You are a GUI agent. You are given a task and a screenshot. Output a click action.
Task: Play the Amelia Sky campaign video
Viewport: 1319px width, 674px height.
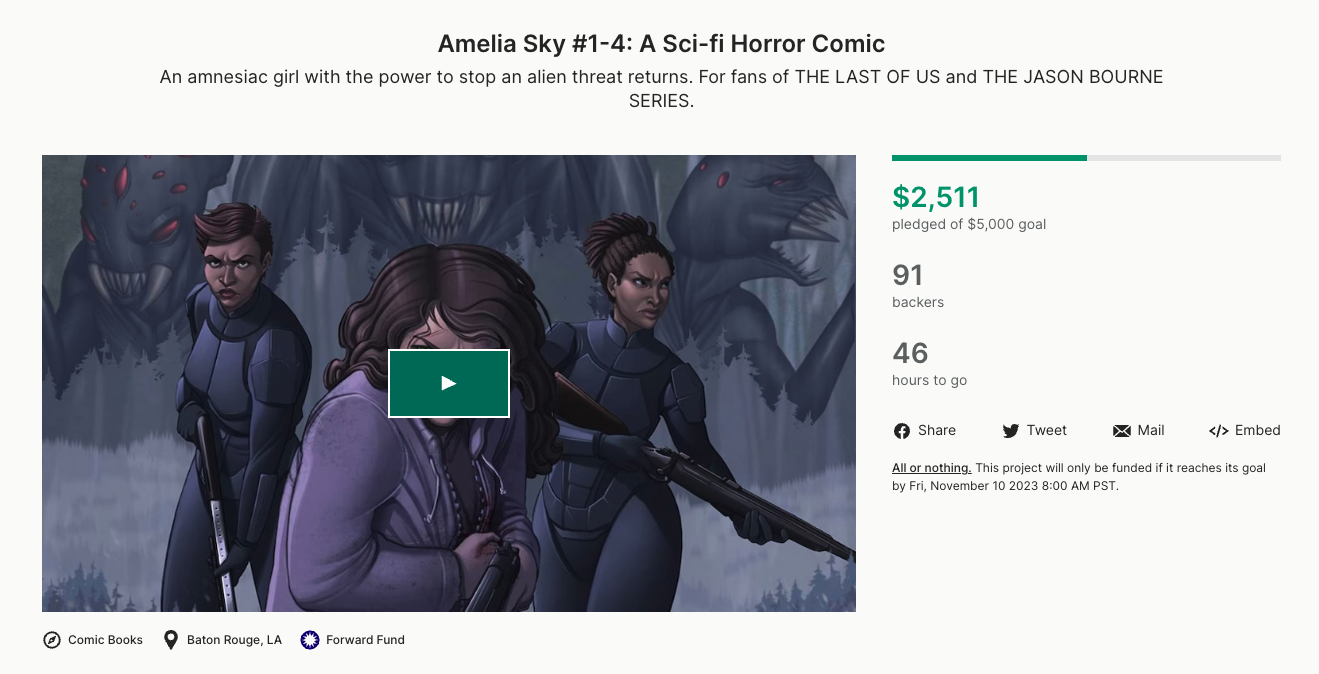pos(449,383)
